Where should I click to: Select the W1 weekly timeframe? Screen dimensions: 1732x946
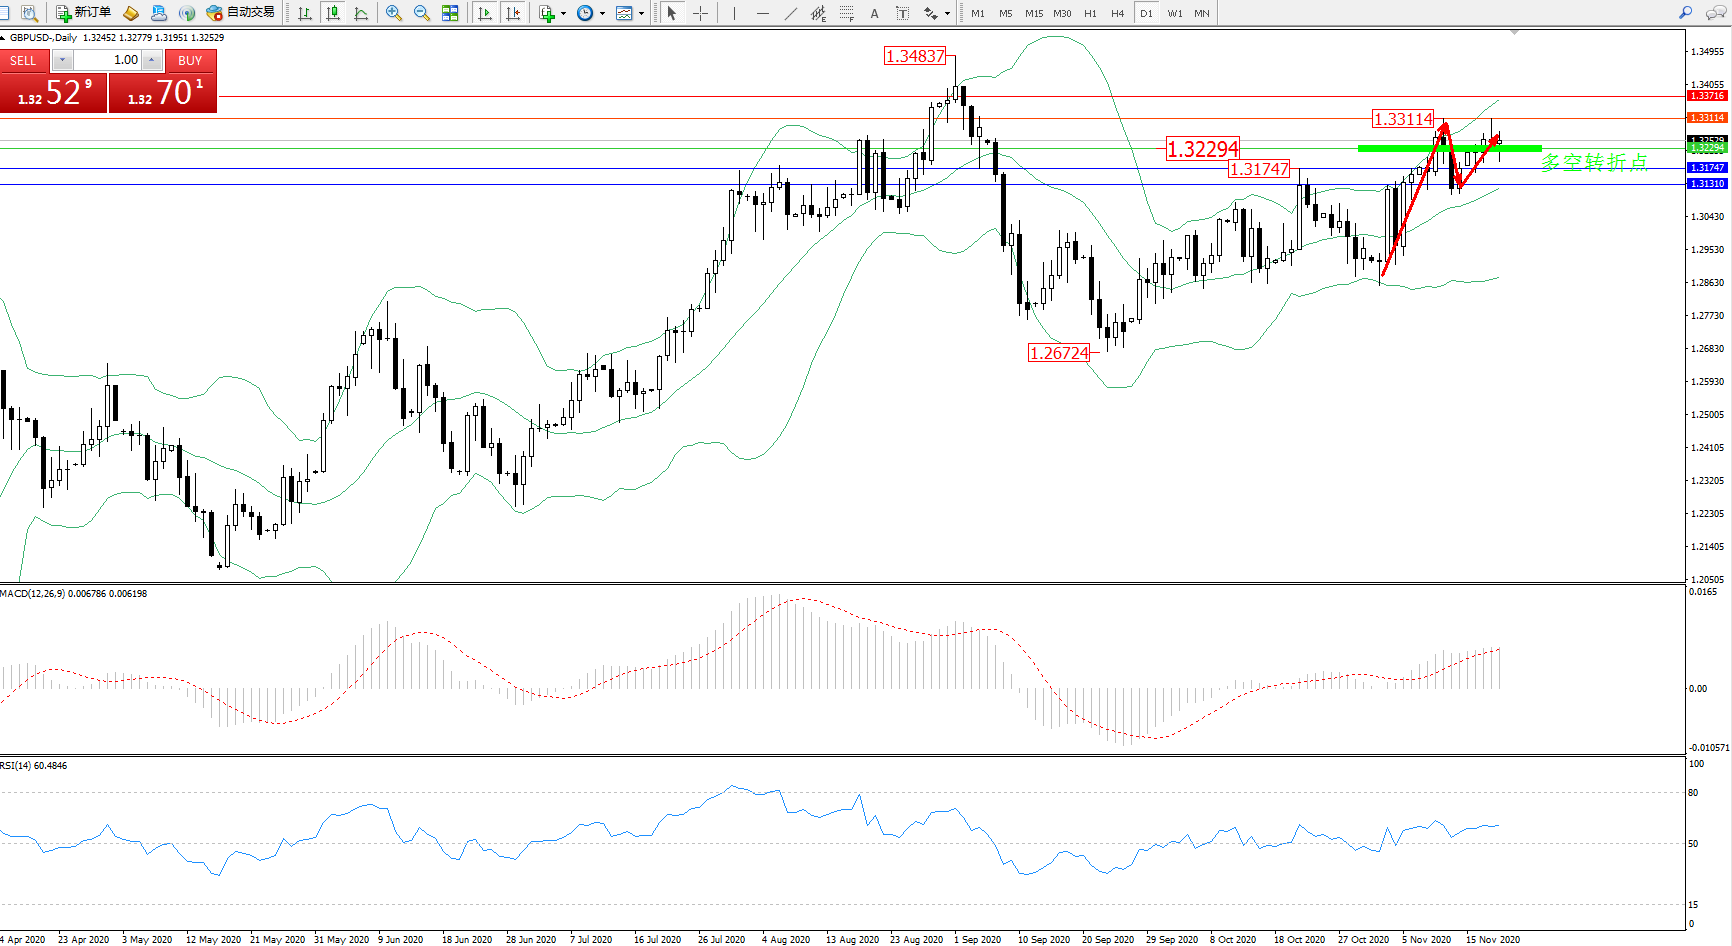click(x=1175, y=13)
